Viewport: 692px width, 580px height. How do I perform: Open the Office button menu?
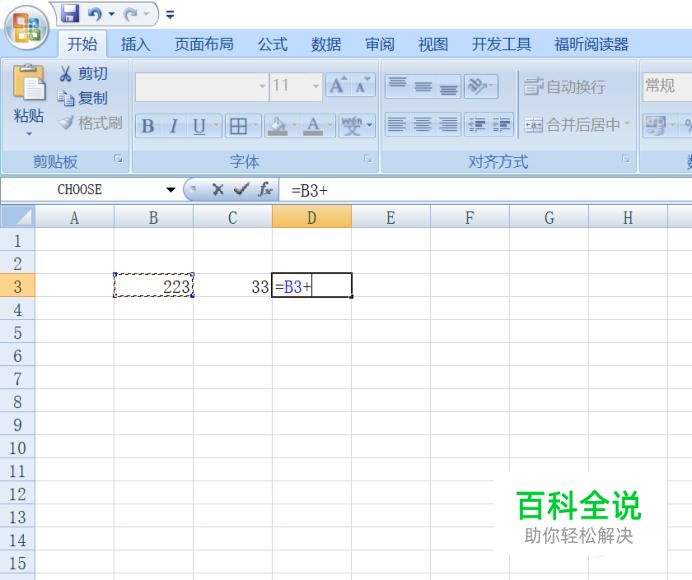(26, 28)
